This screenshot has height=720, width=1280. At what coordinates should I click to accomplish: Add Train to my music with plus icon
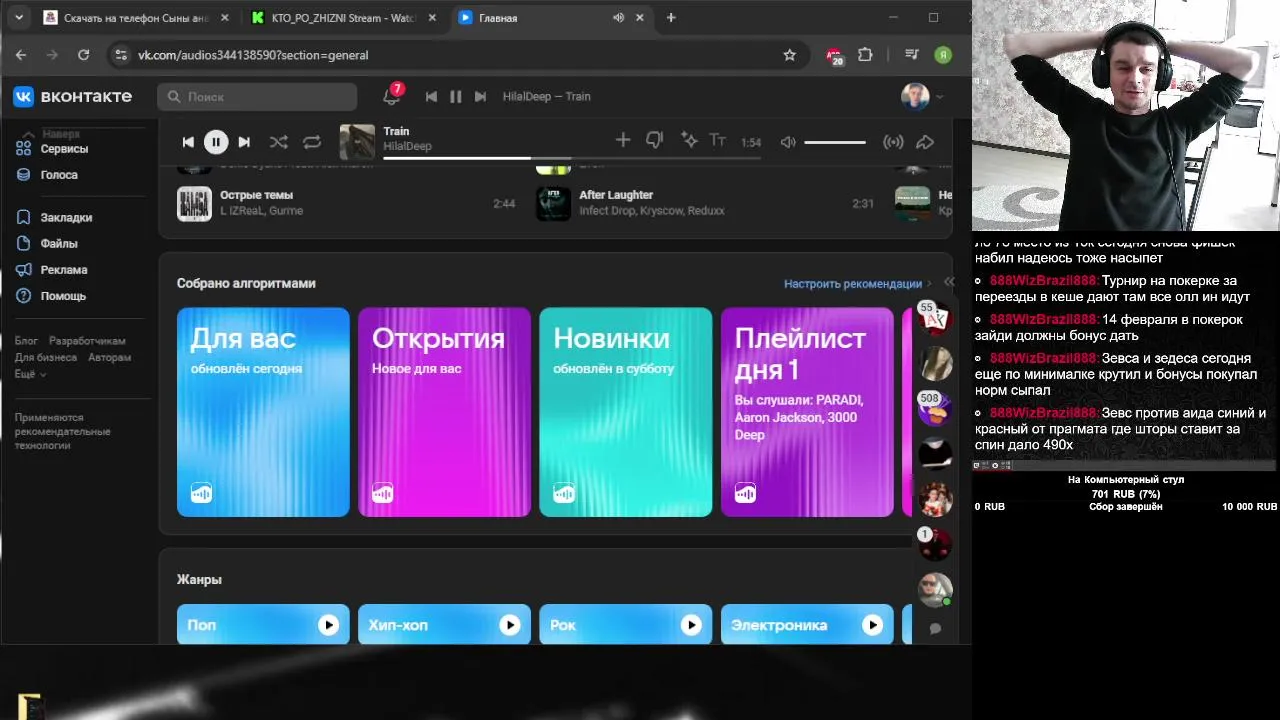(x=623, y=140)
